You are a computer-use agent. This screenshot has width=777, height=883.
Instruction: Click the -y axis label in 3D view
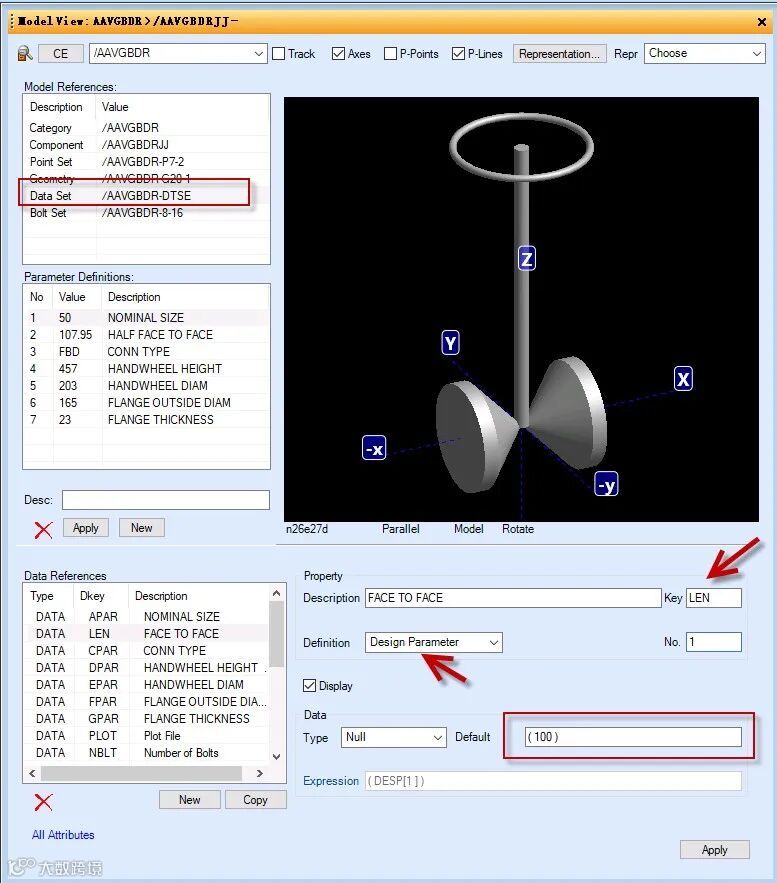606,484
